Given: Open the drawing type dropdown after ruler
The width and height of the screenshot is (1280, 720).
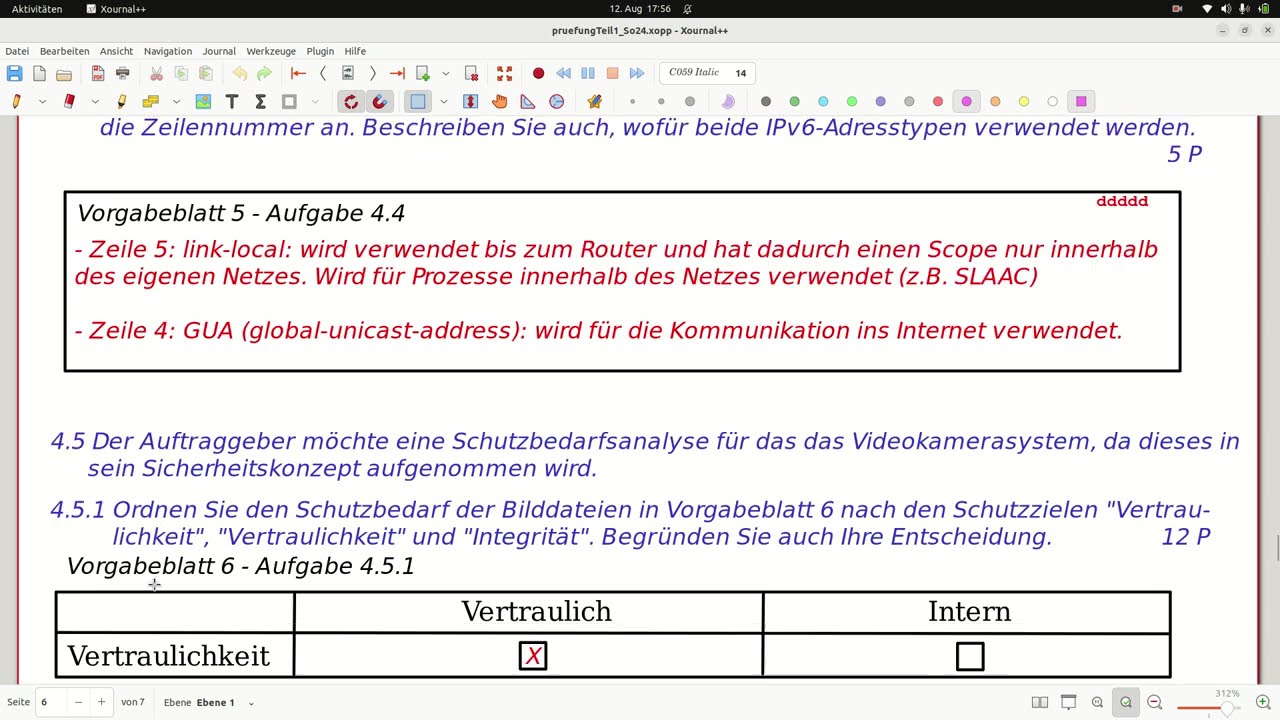Looking at the screenshot, I should [x=315, y=101].
